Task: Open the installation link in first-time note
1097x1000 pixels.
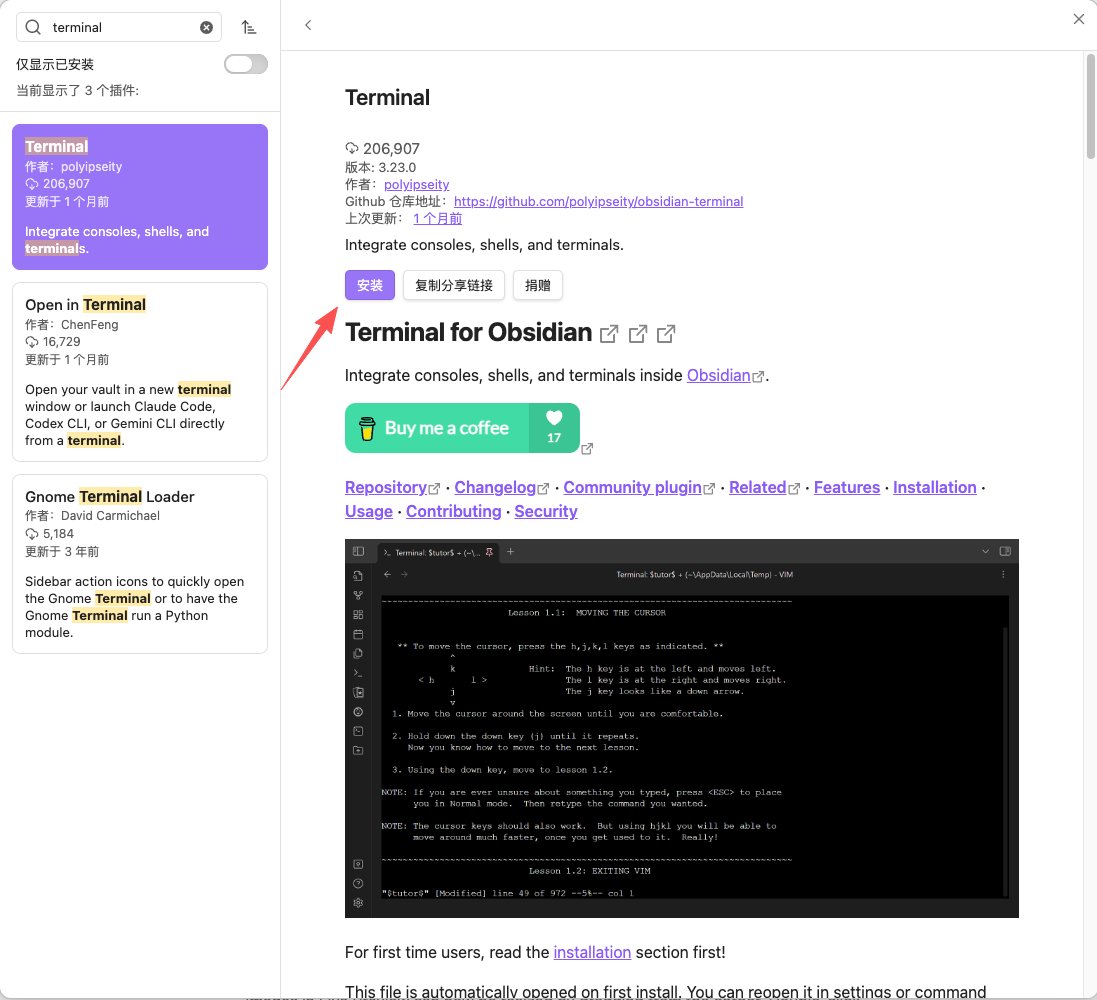Action: pos(592,952)
